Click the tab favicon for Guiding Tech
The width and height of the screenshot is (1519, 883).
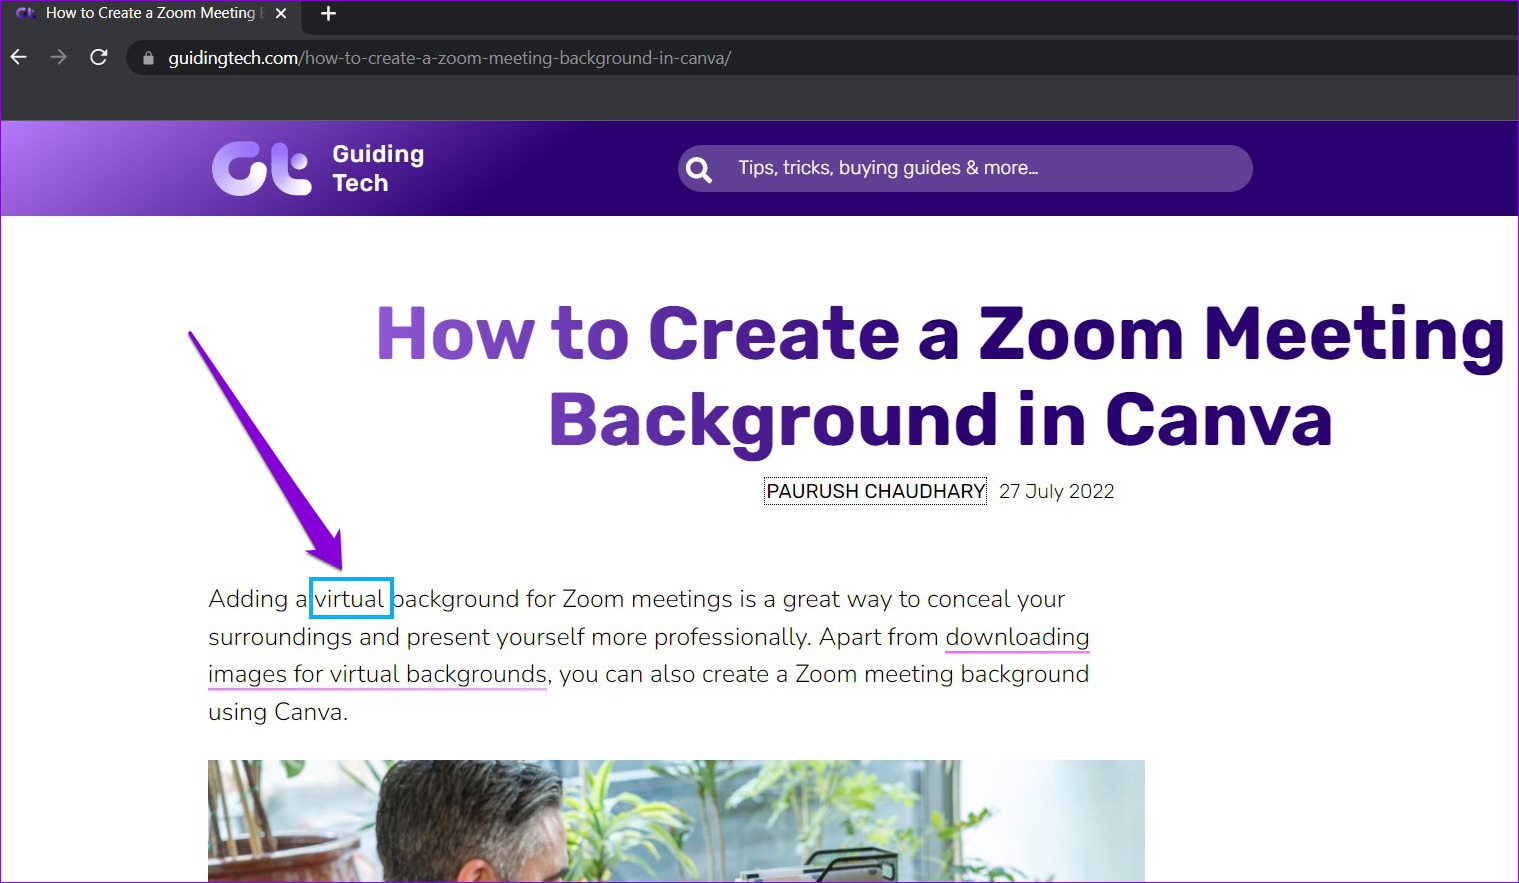point(26,13)
